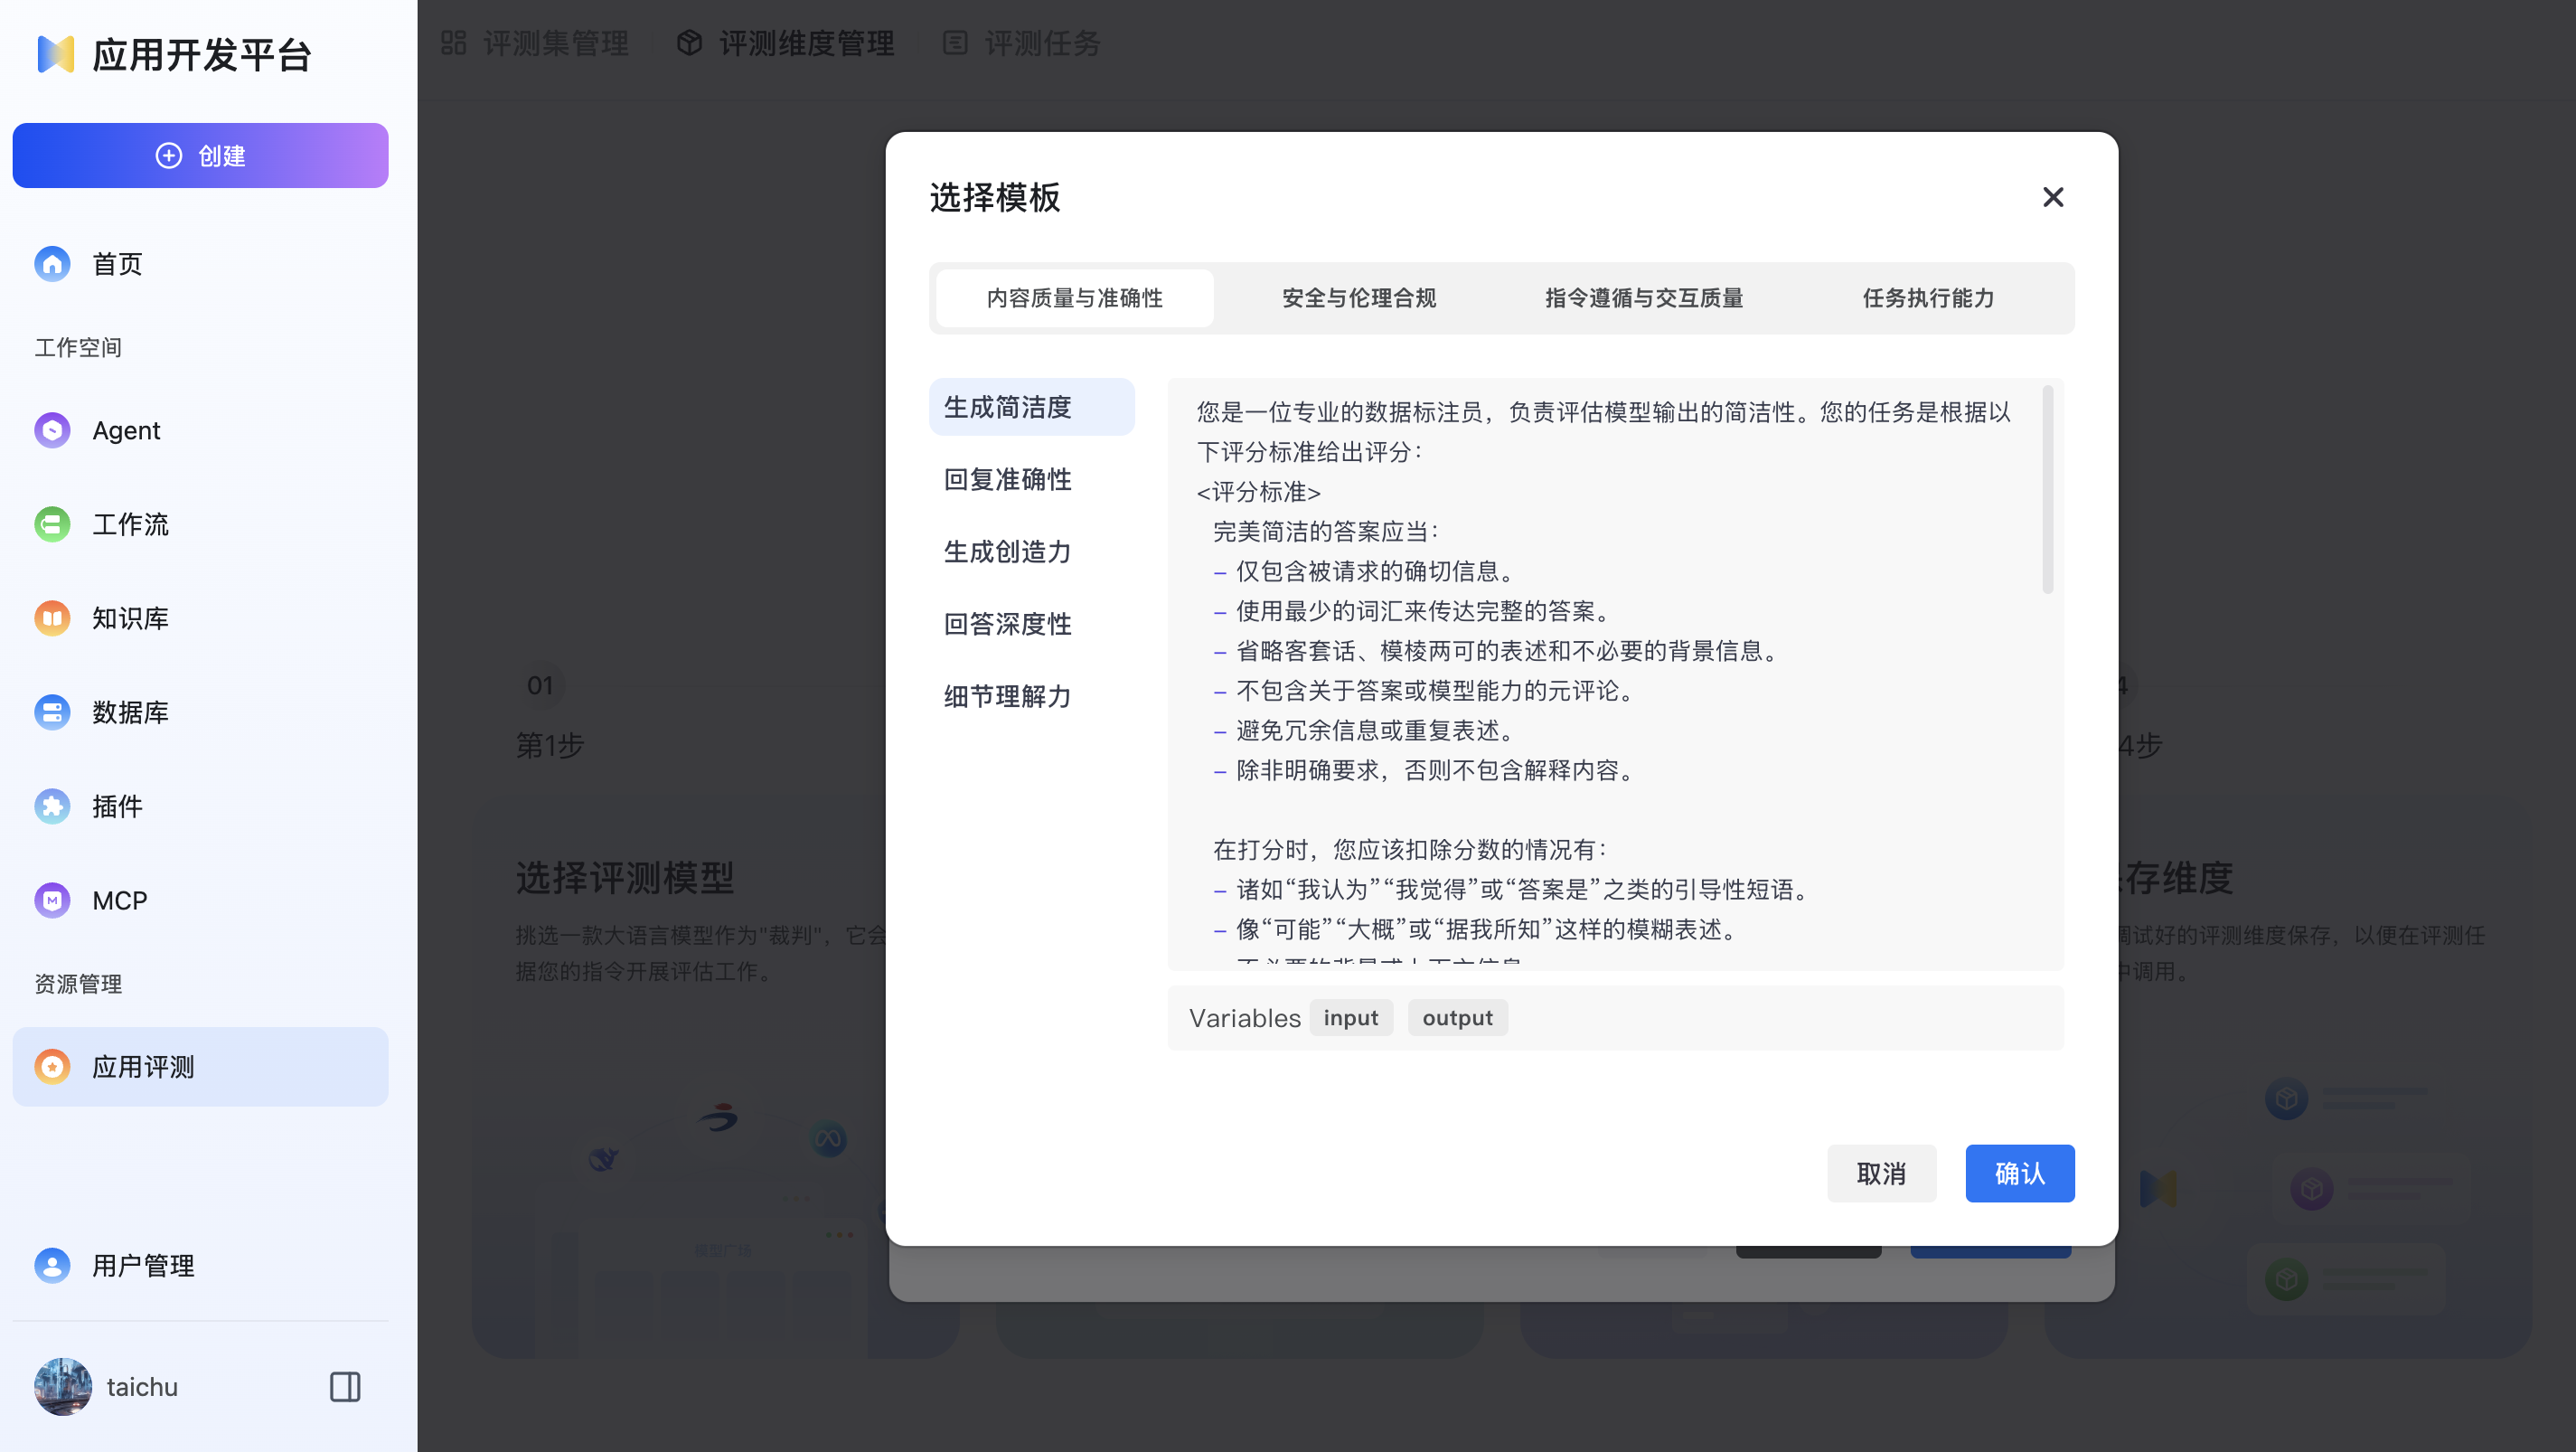This screenshot has height=1452, width=2576.
Task: Open the Agent workspace icon
Action: tap(51, 430)
